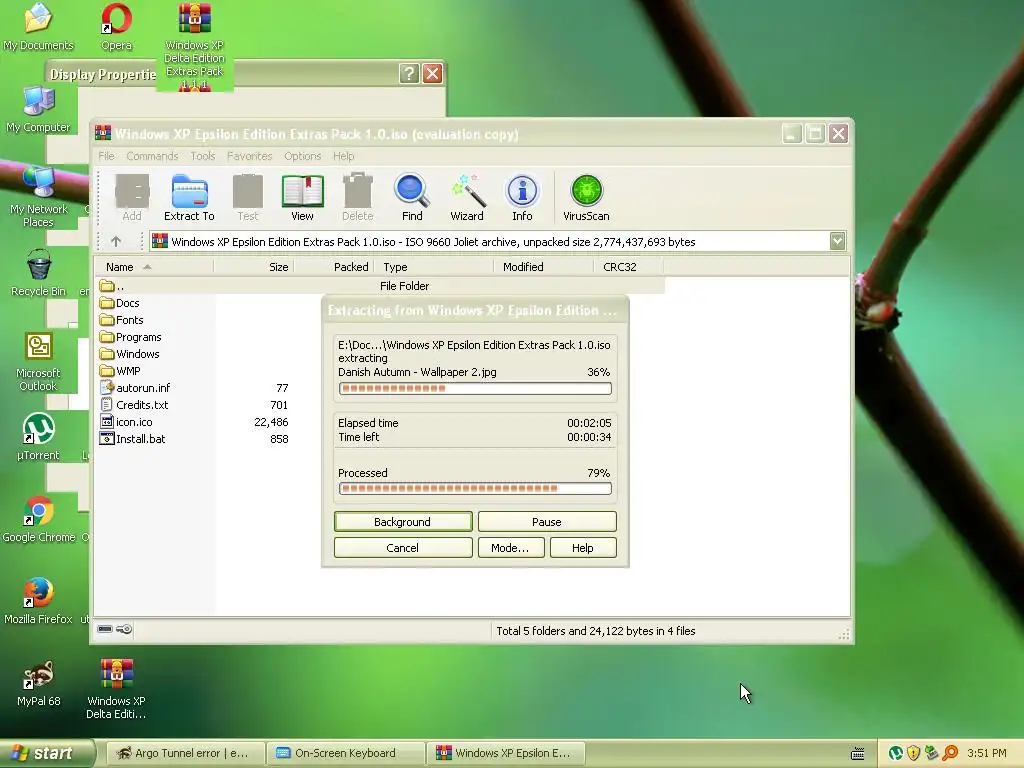1024x768 pixels.
Task: Select the icon.ico file
Action: (126, 422)
